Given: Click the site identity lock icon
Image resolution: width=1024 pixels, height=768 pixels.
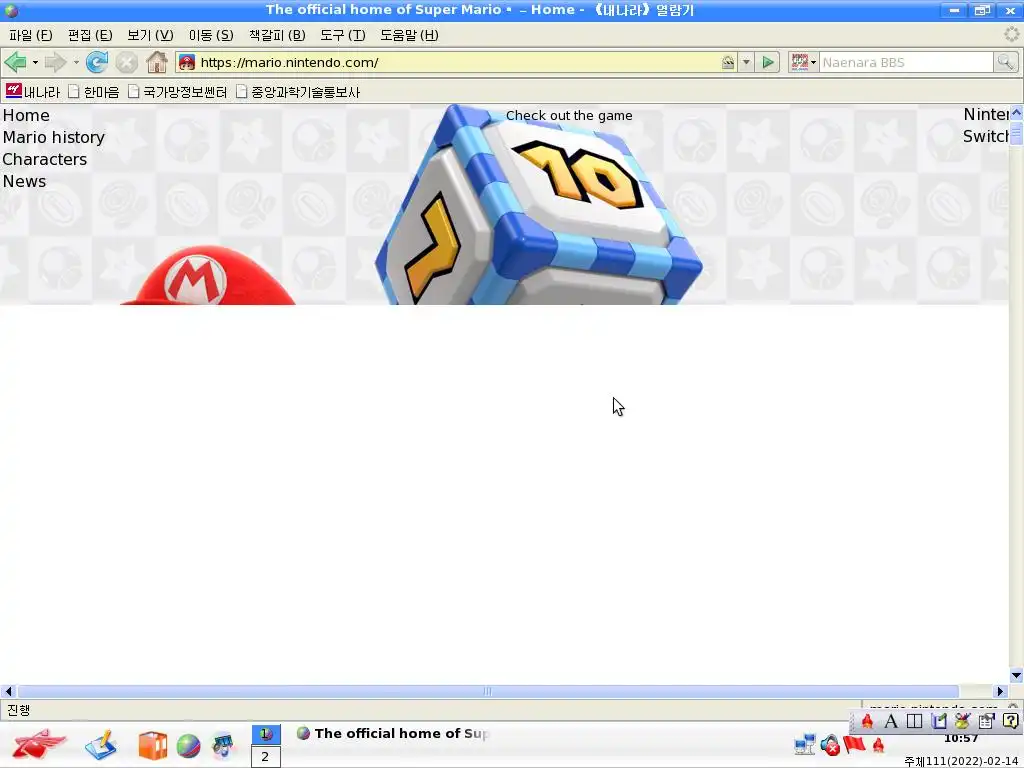Looking at the screenshot, I should pyautogui.click(x=728, y=63).
